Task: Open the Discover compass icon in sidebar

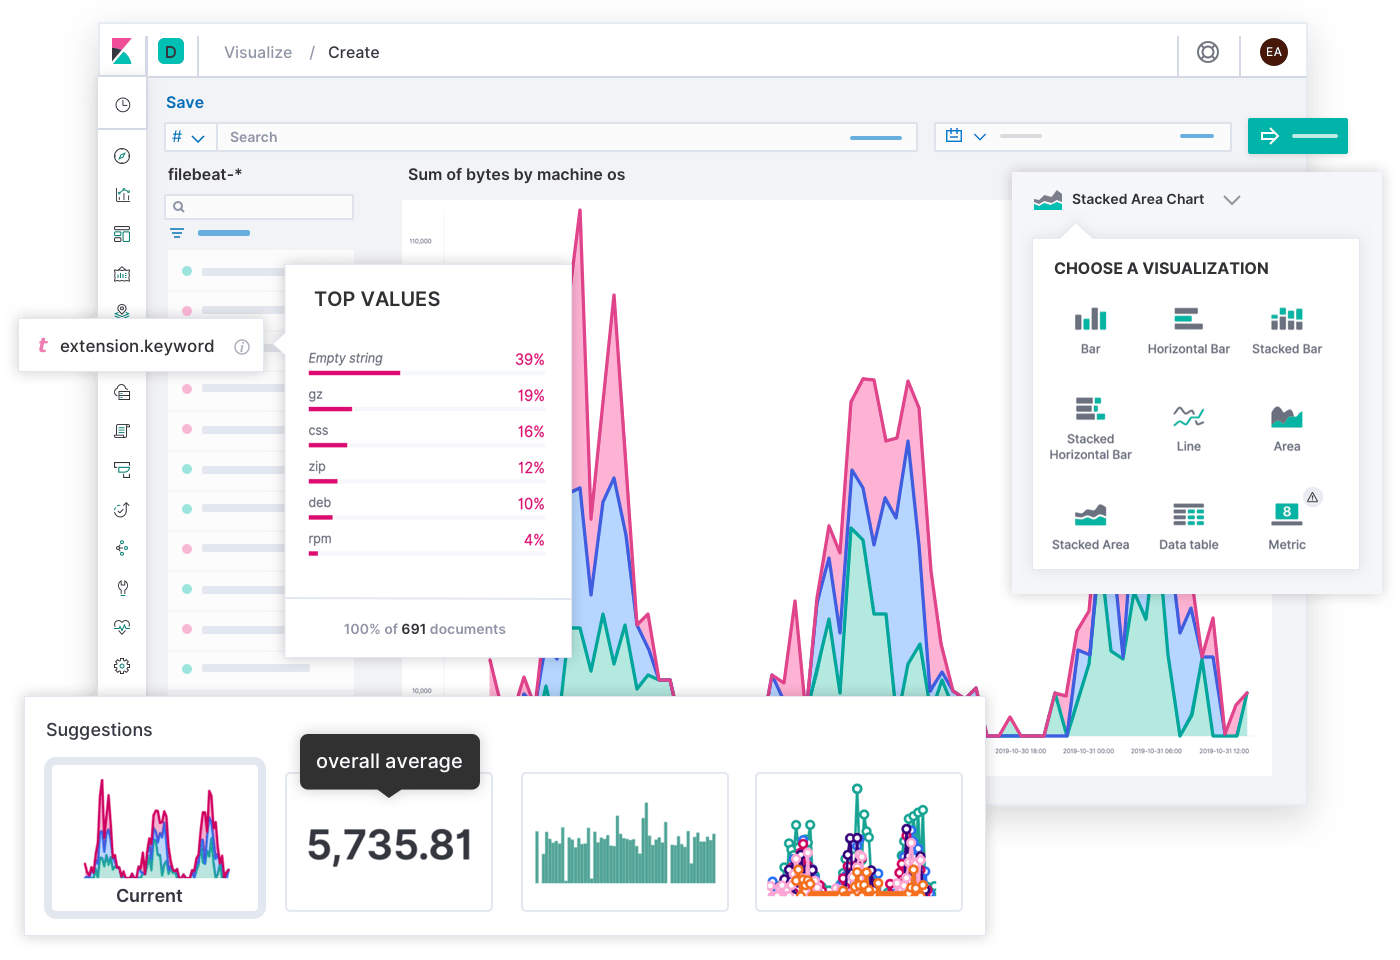Action: 122,156
